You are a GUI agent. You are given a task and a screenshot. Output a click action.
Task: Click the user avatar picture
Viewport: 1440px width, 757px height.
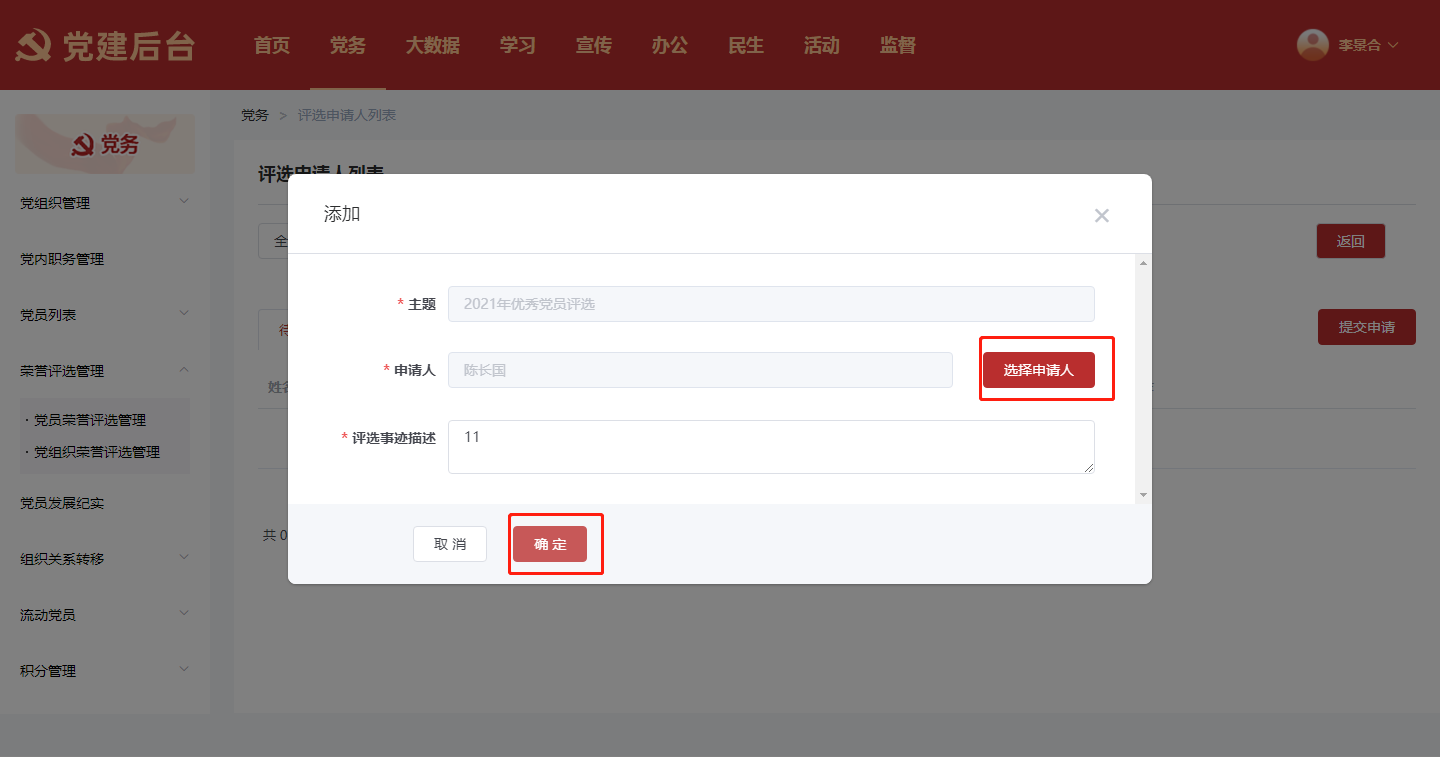pos(1312,45)
